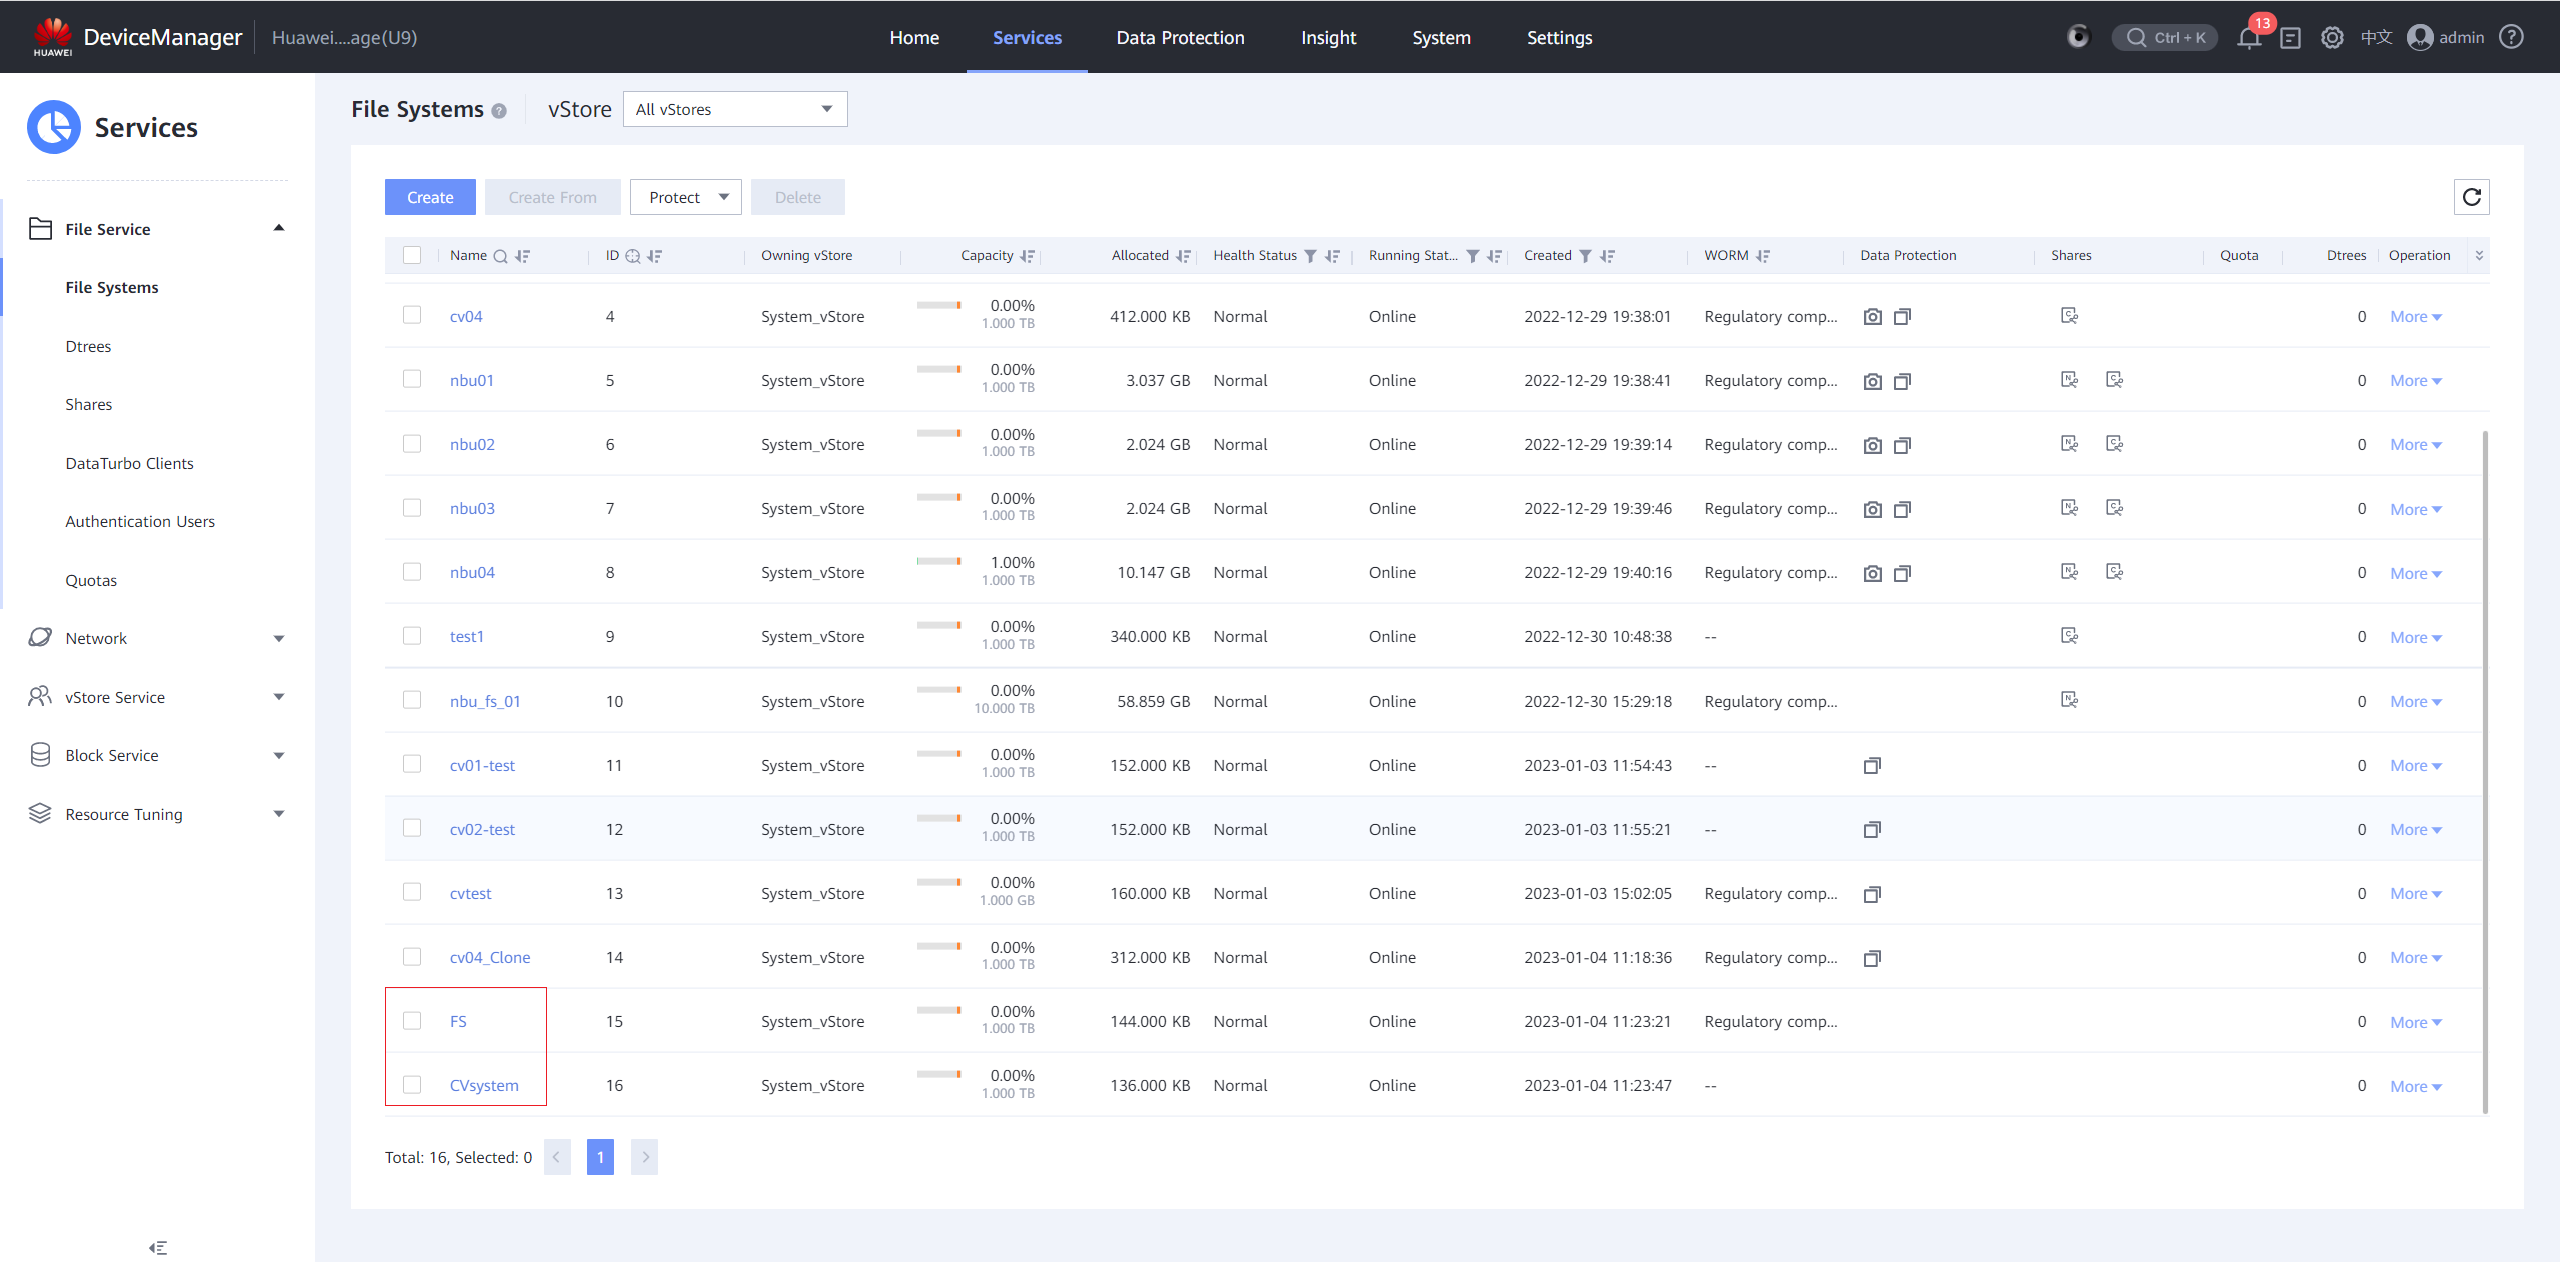Screen dimensions: 2560x1262
Task: Collapse the left sidebar menu icon
Action: [158, 1247]
